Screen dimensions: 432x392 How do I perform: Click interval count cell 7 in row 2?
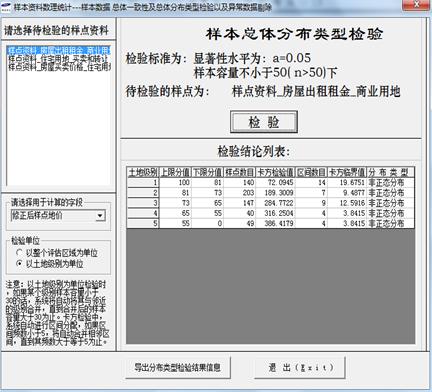(311, 193)
